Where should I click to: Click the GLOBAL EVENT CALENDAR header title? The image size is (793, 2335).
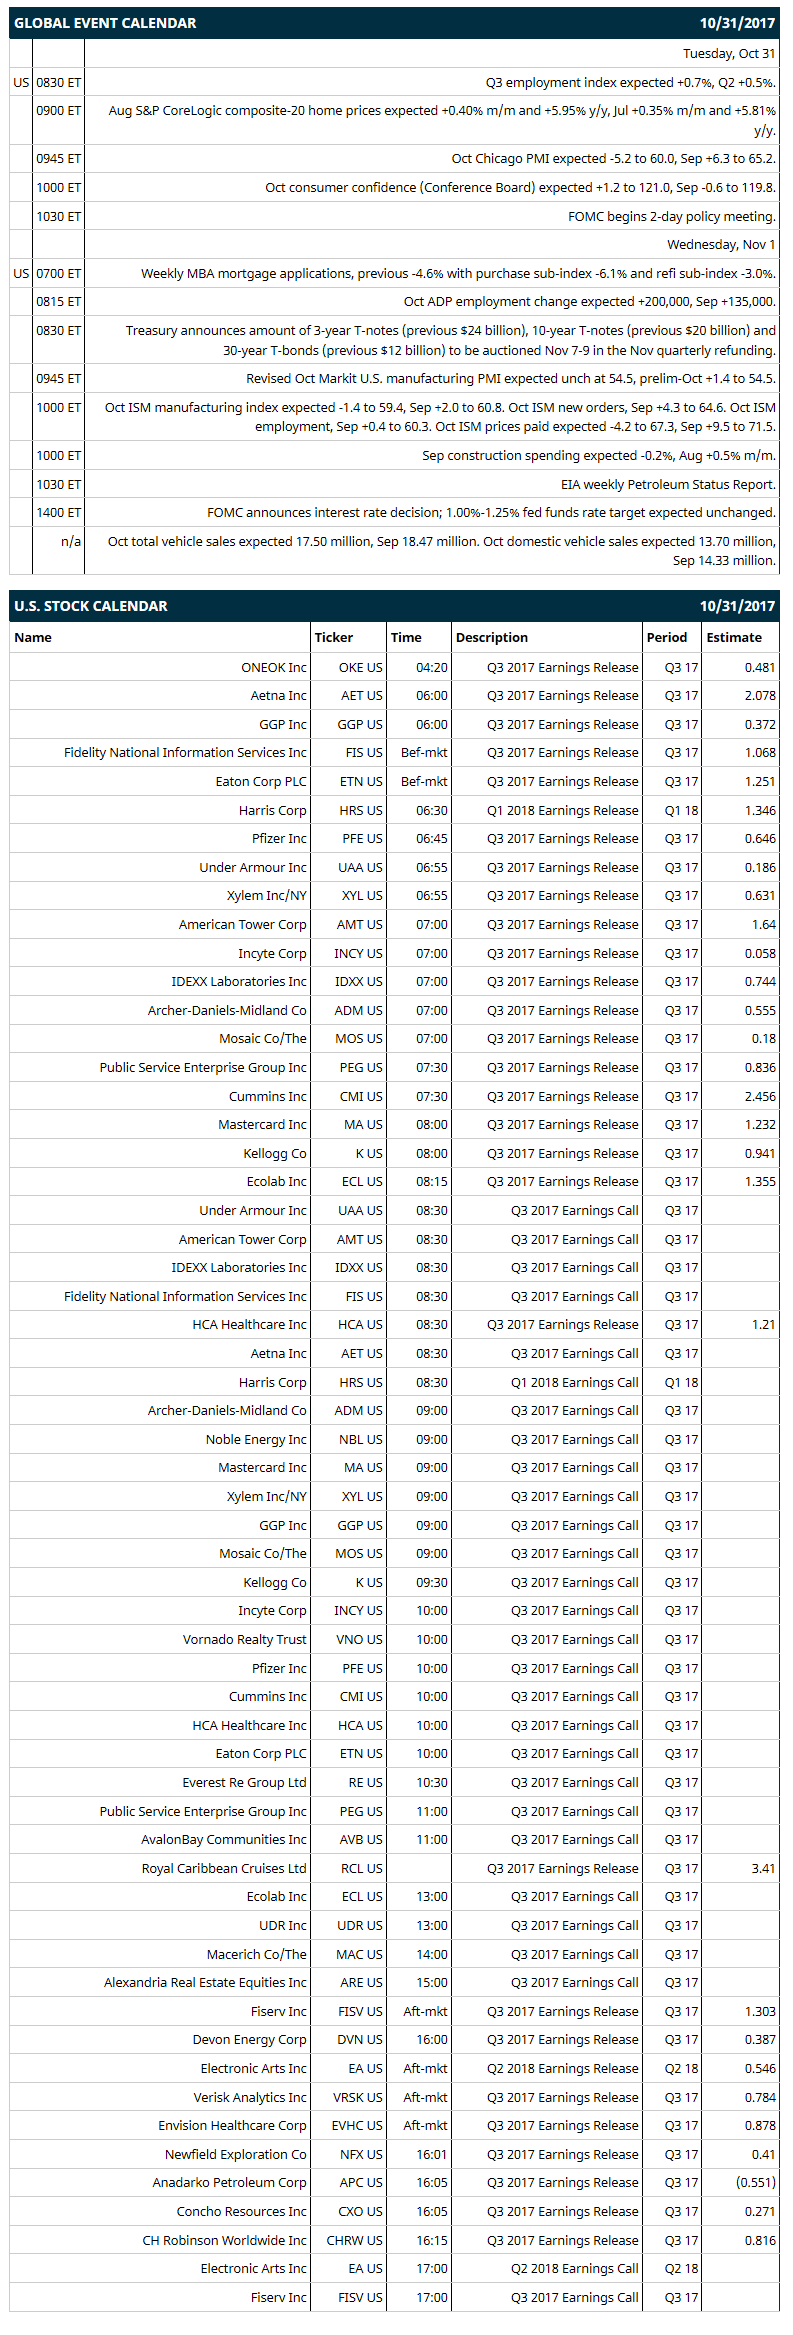[x=105, y=23]
